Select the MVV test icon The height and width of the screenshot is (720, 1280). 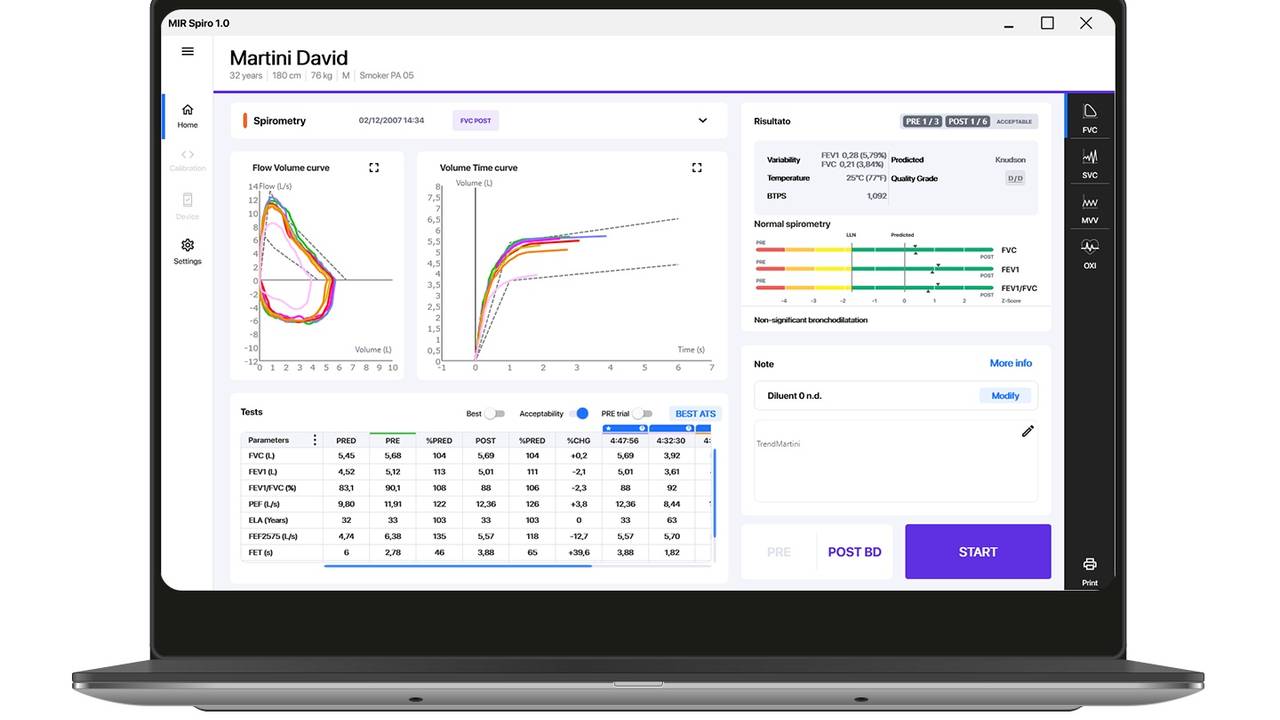click(1090, 208)
